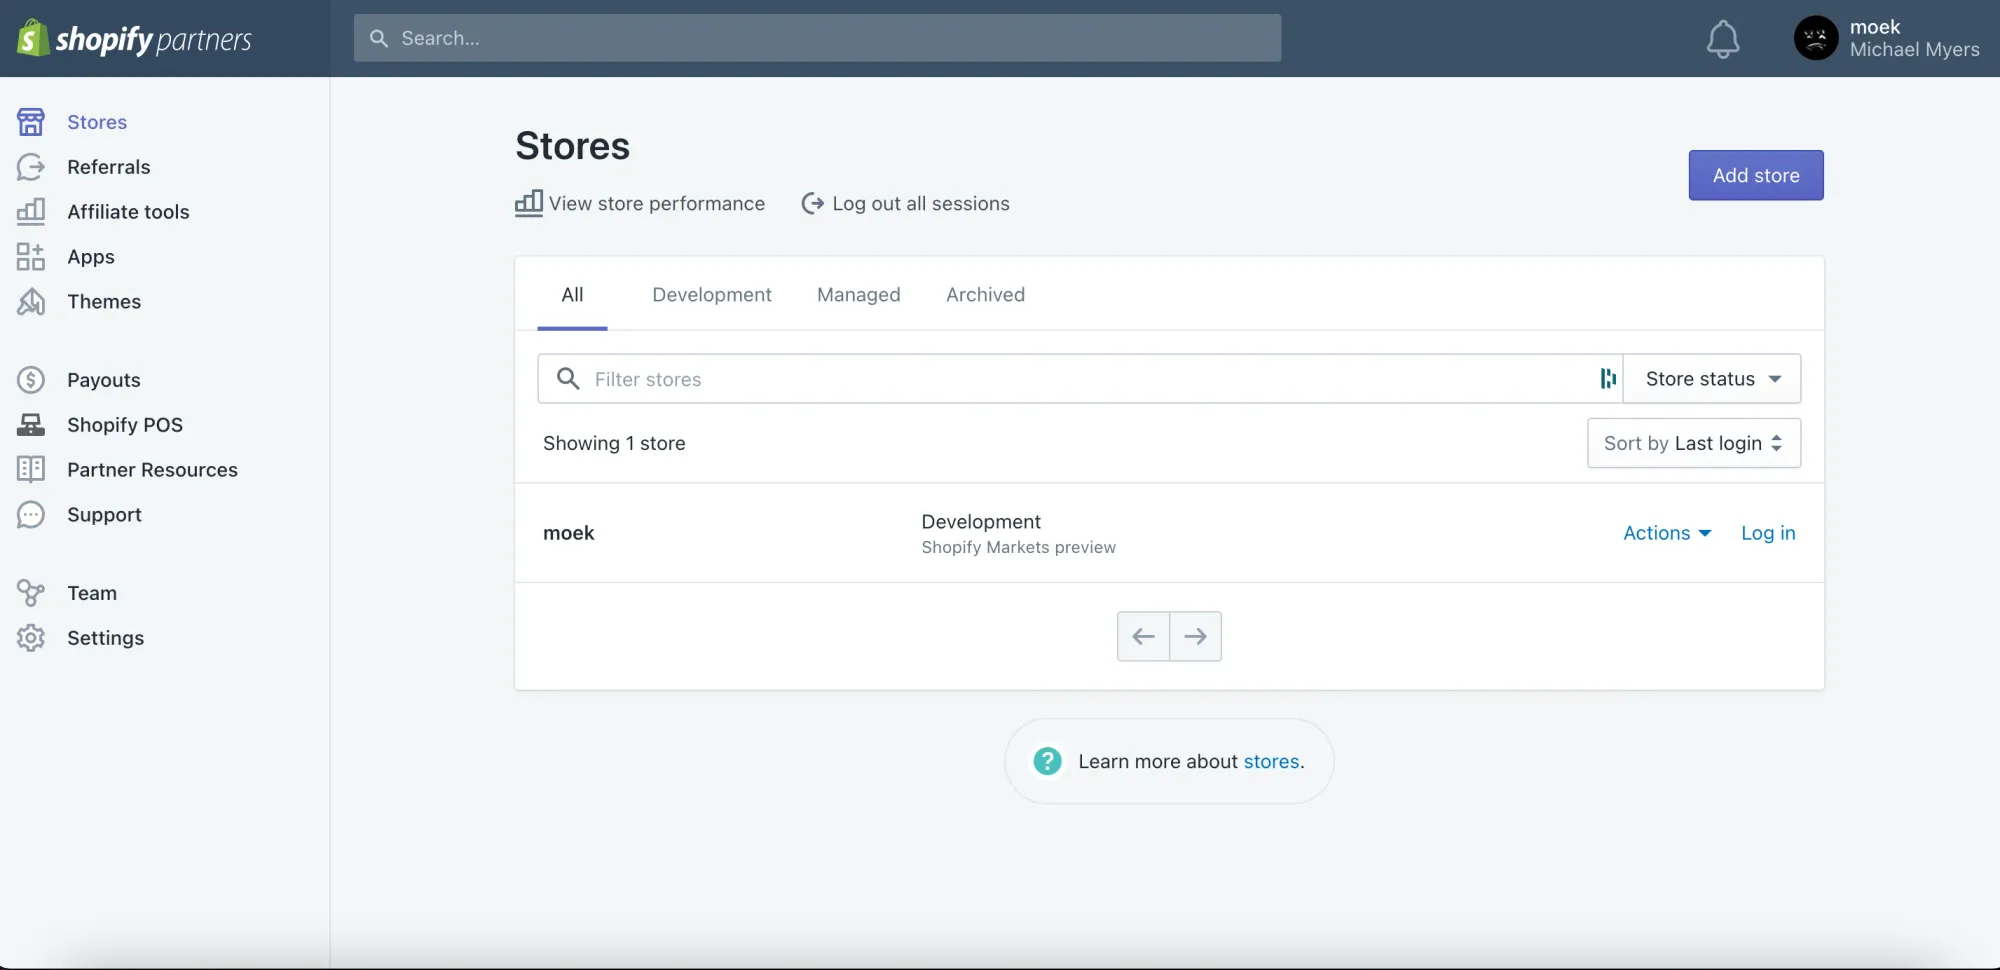Select Stores label in the sidebar
The height and width of the screenshot is (970, 2000).
pyautogui.click(x=97, y=122)
